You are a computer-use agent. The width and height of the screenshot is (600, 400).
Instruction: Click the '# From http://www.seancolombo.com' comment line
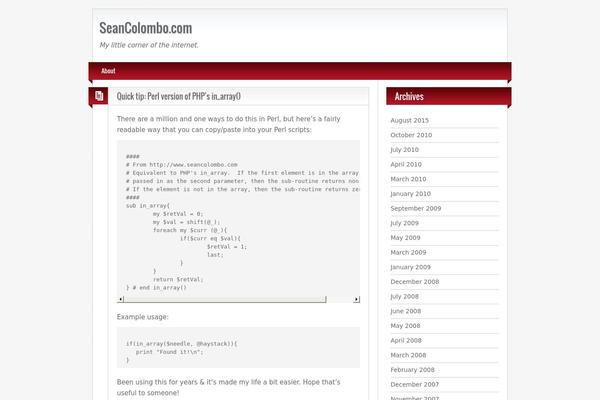pos(182,165)
